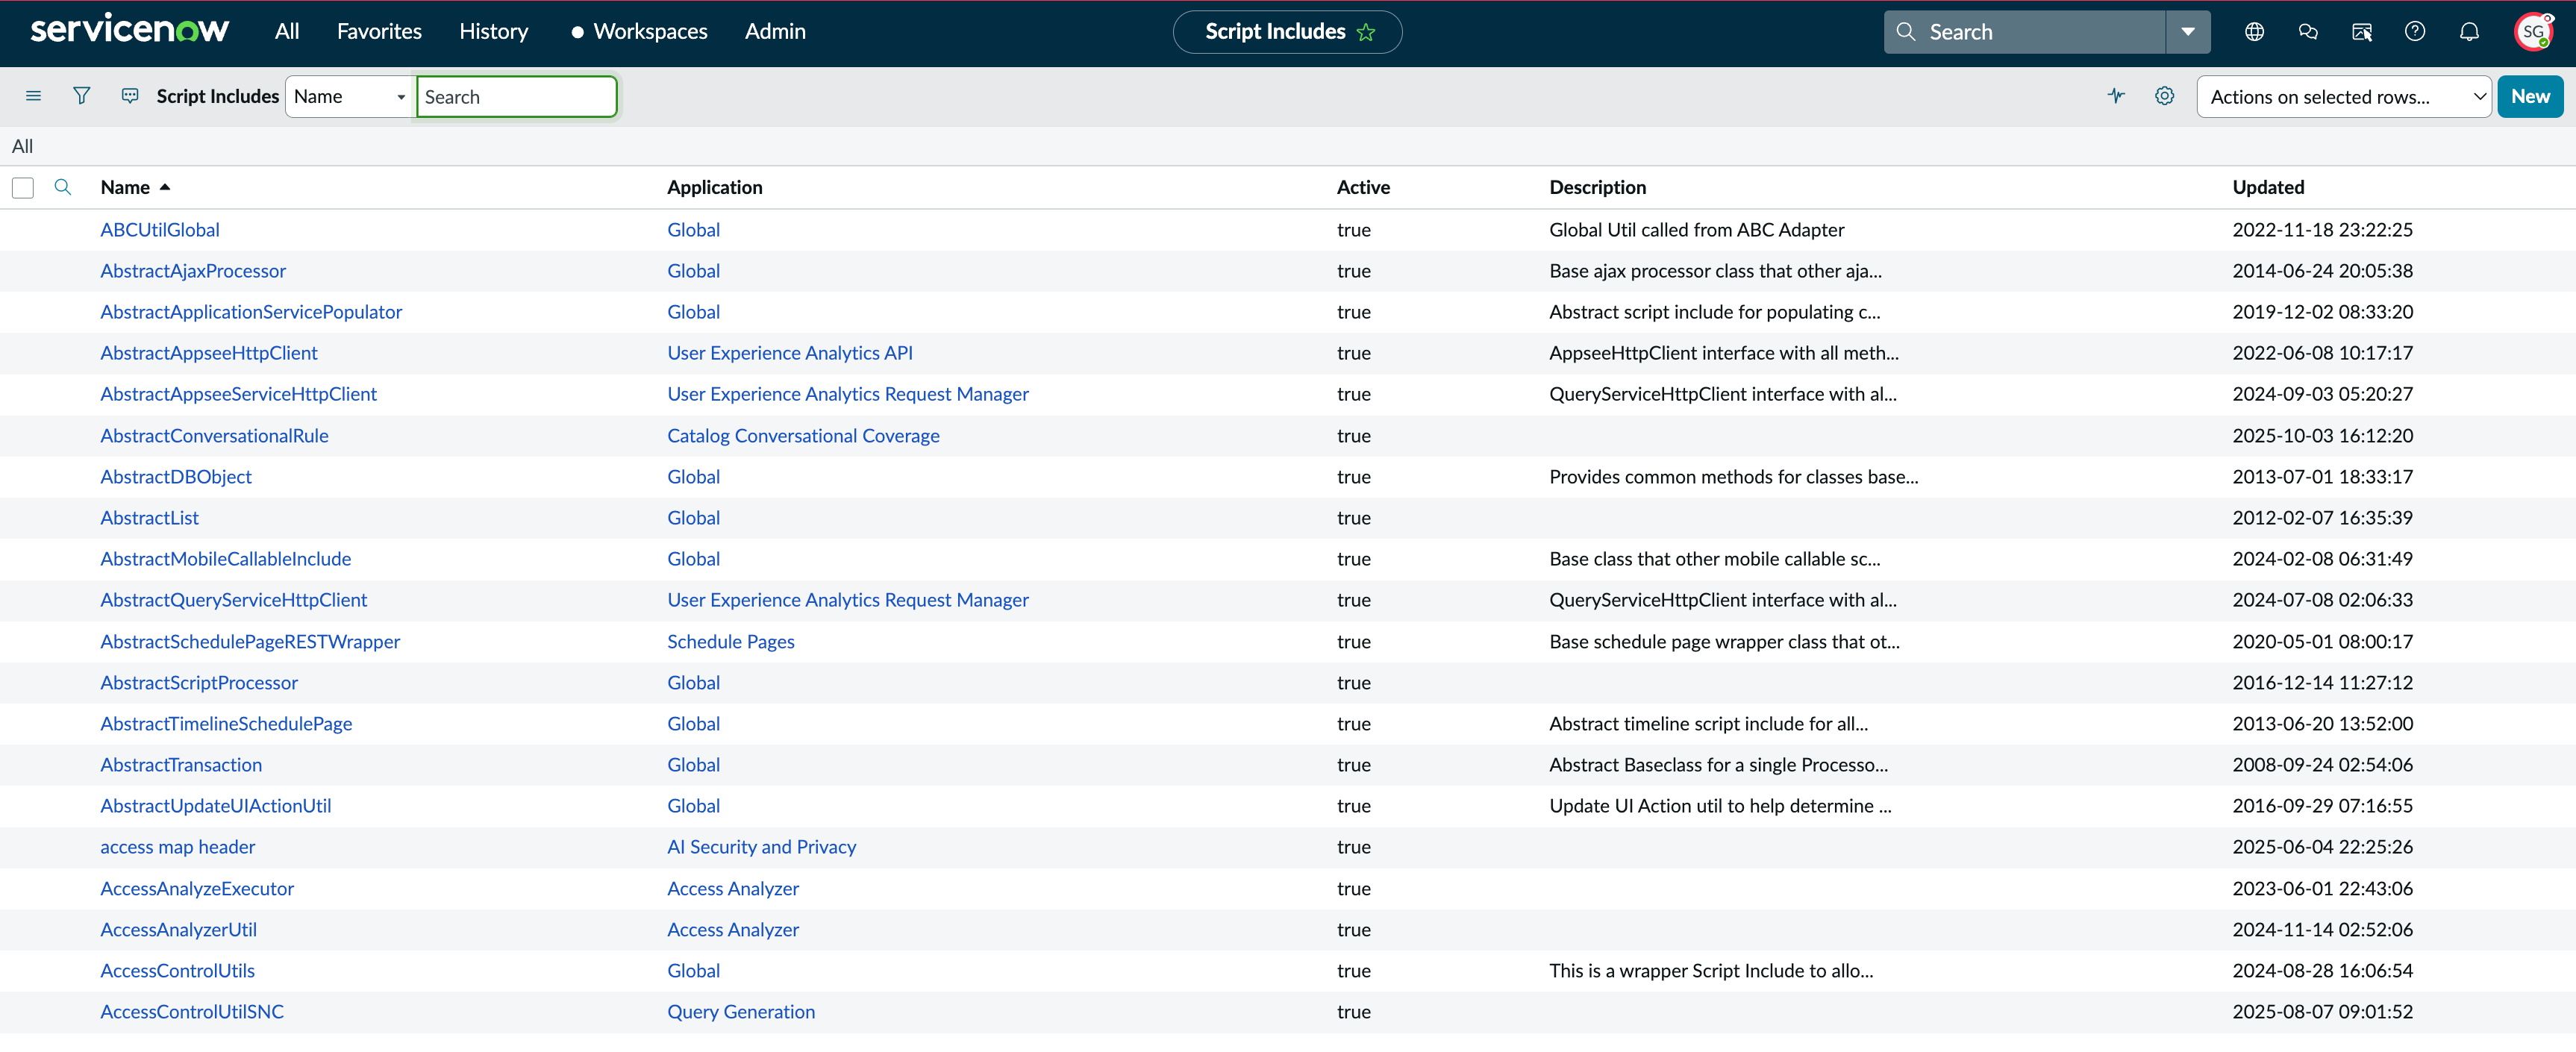Click Global application for ABCUtilGlobal row
The width and height of the screenshot is (2576, 1052).
point(693,230)
